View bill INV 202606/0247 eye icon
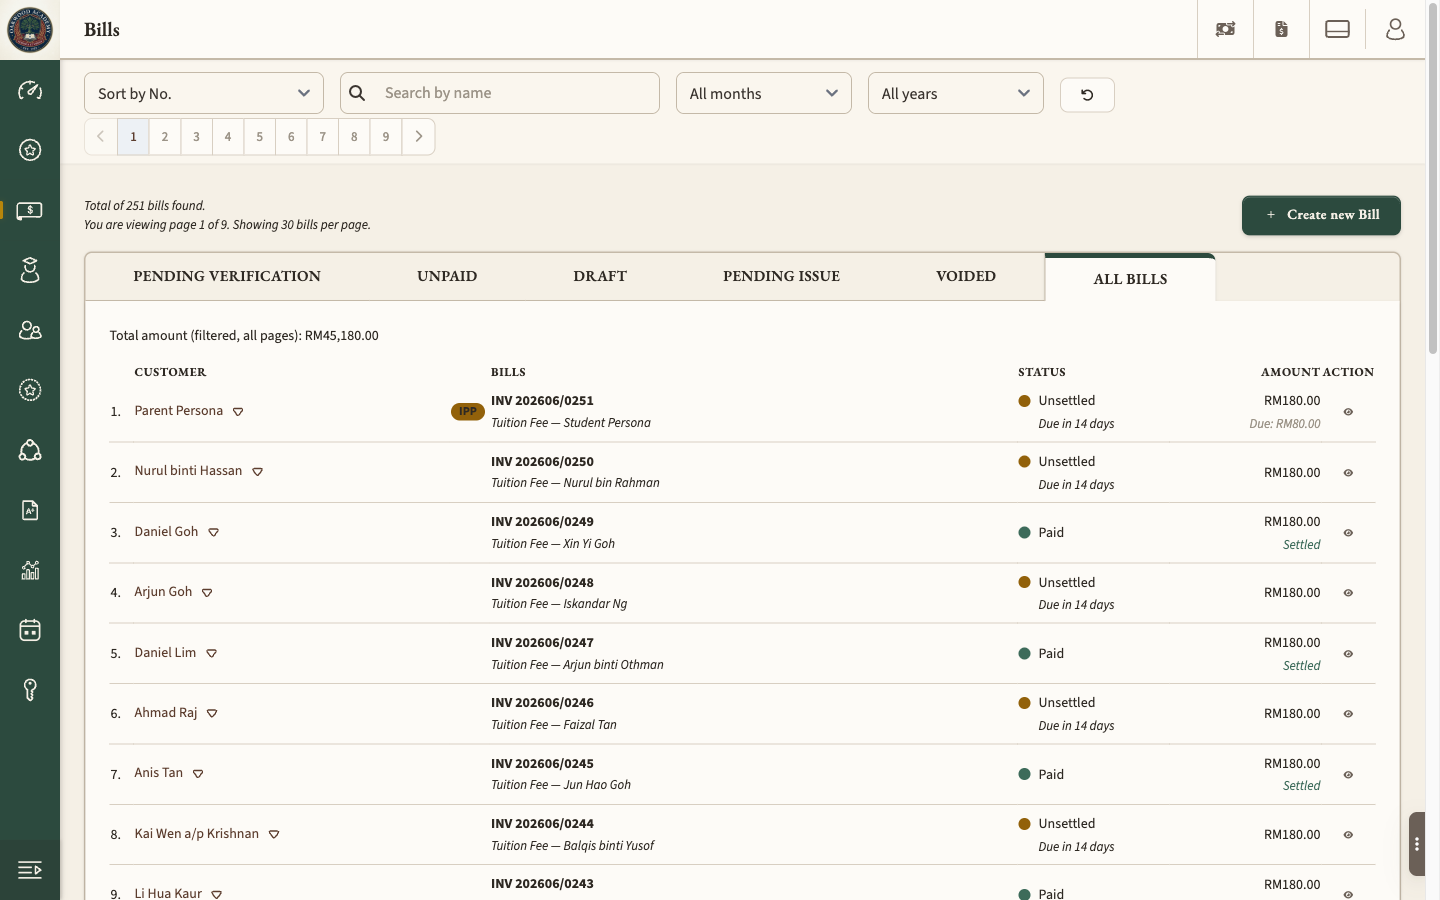Screen dimensions: 1440x900 point(1348,654)
